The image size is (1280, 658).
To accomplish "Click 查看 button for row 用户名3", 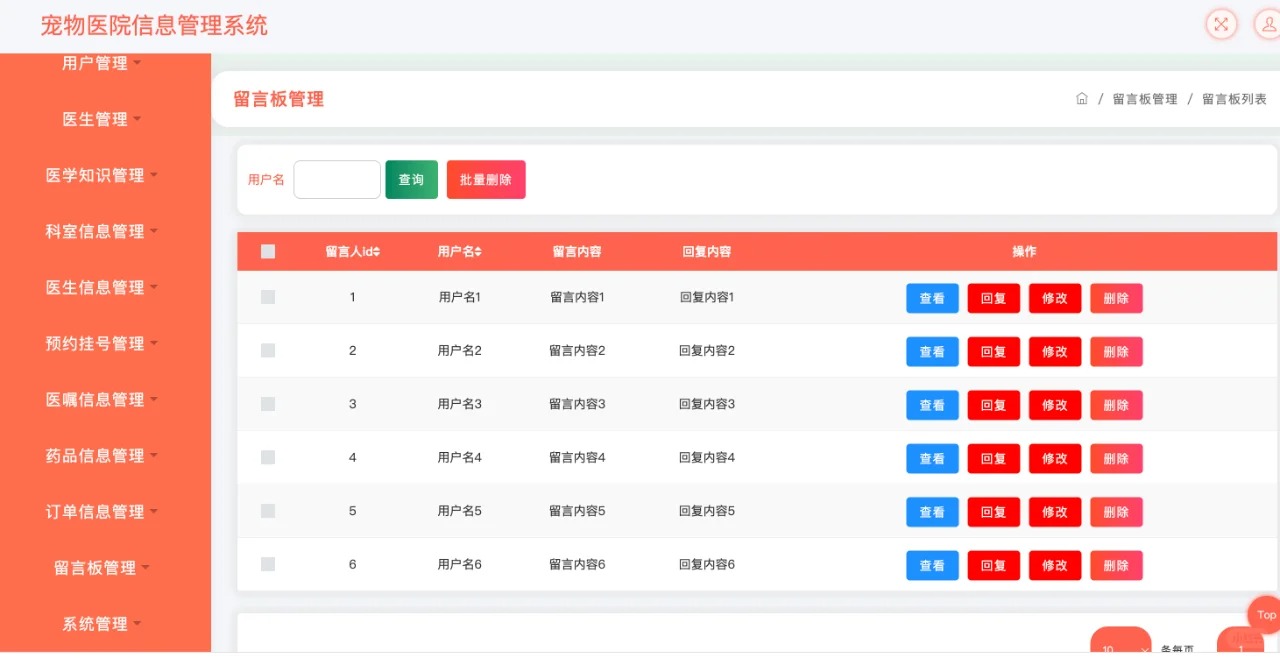I will [x=932, y=405].
